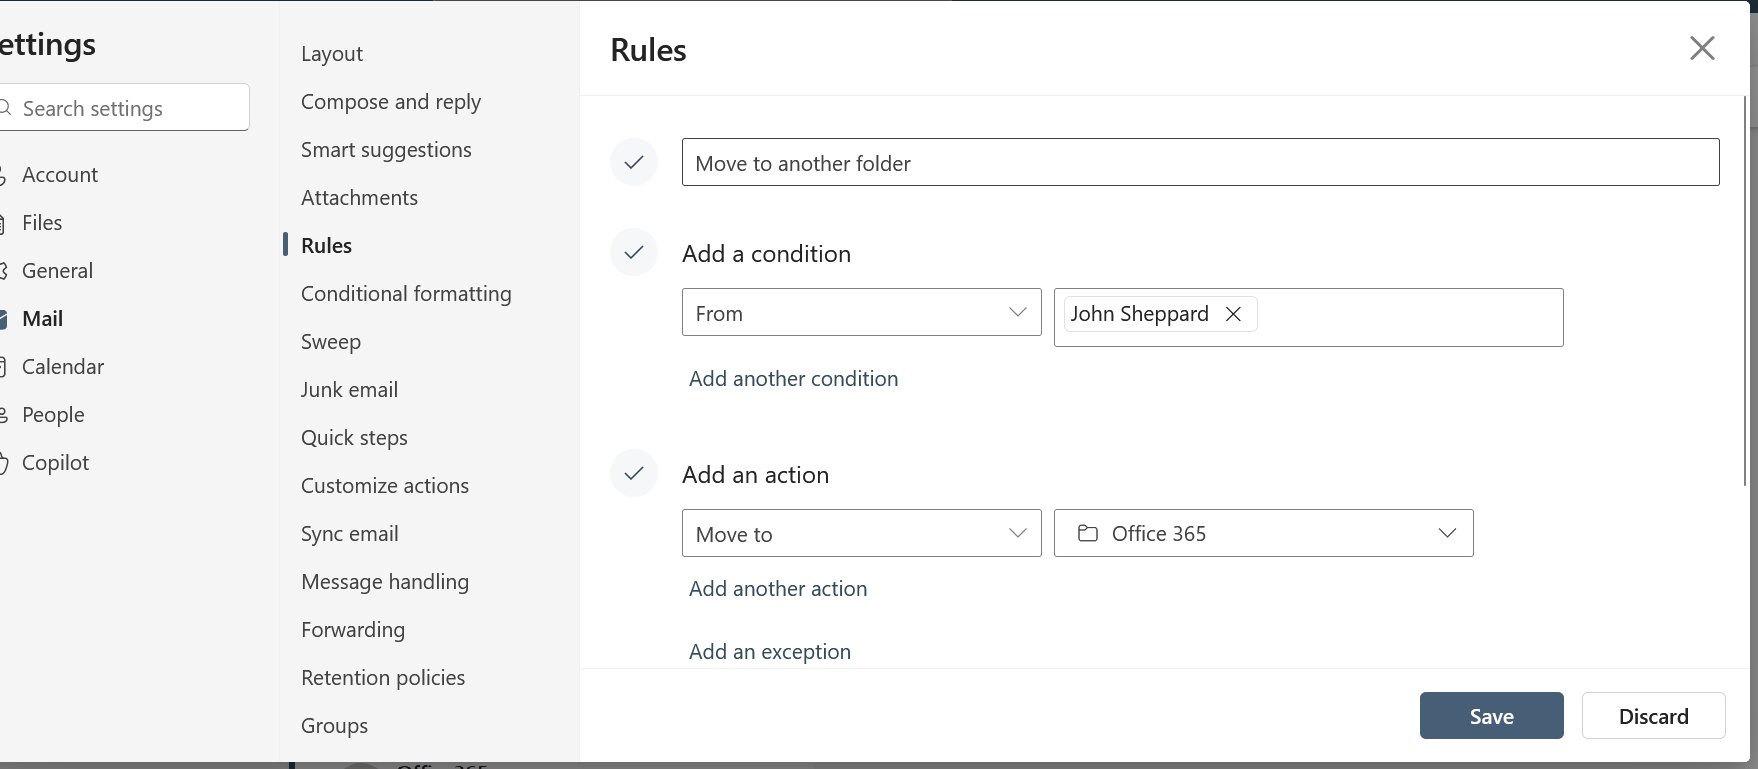1758x769 pixels.
Task: Expand the Office 365 folder dropdown
Action: pos(1264,533)
